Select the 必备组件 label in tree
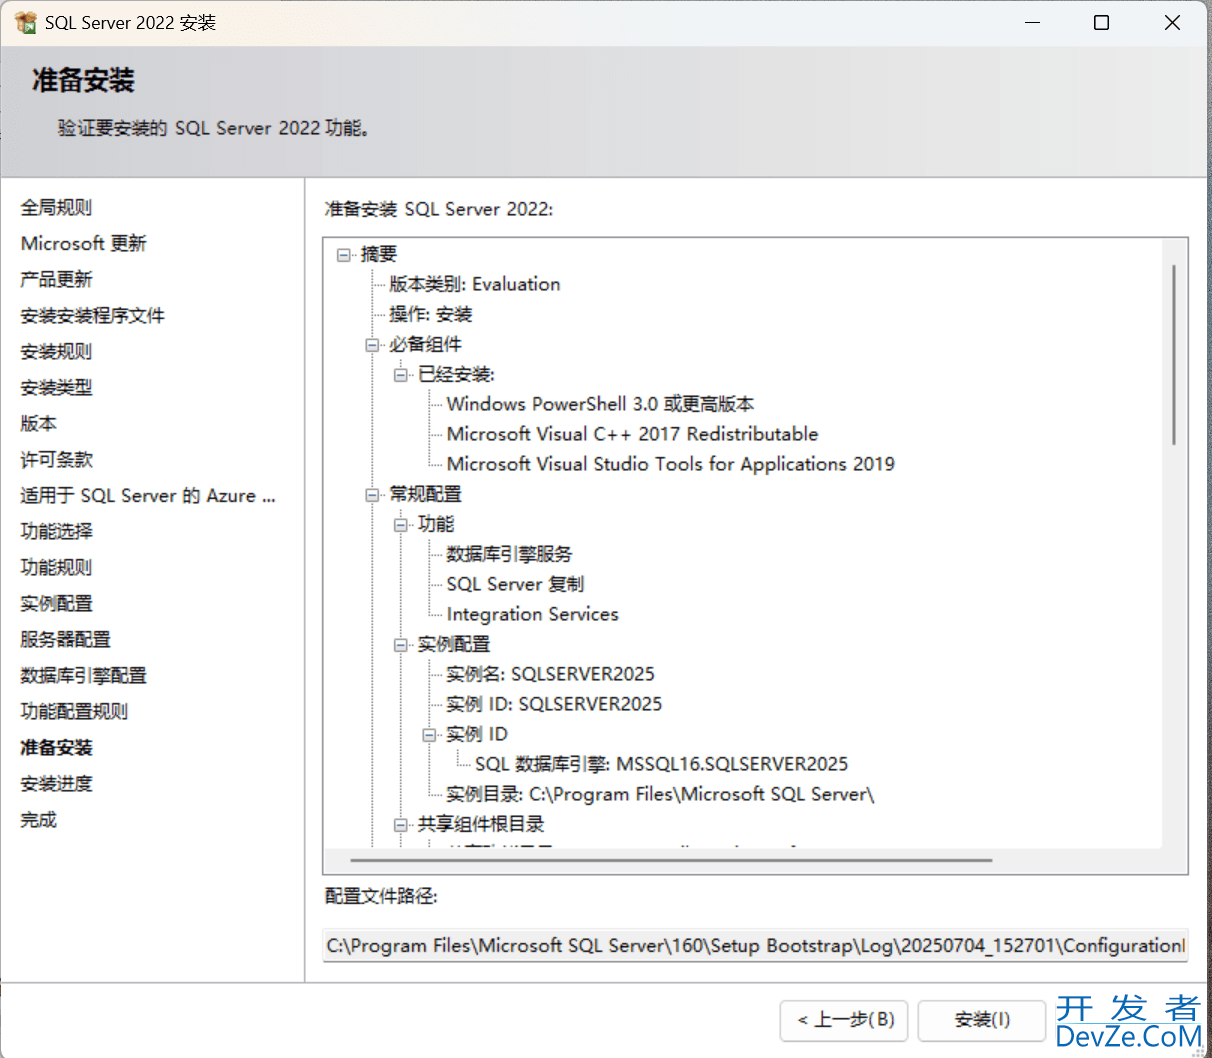1212x1058 pixels. [425, 344]
